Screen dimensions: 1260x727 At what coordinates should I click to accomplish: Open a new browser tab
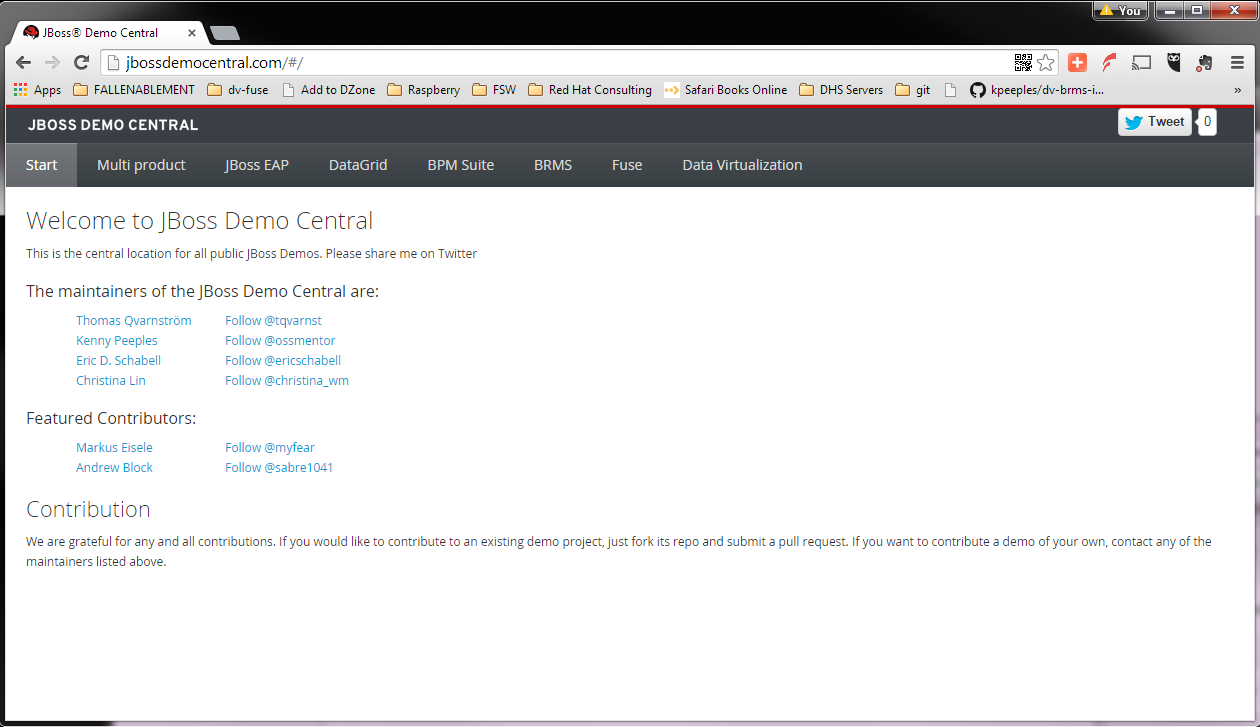click(225, 33)
